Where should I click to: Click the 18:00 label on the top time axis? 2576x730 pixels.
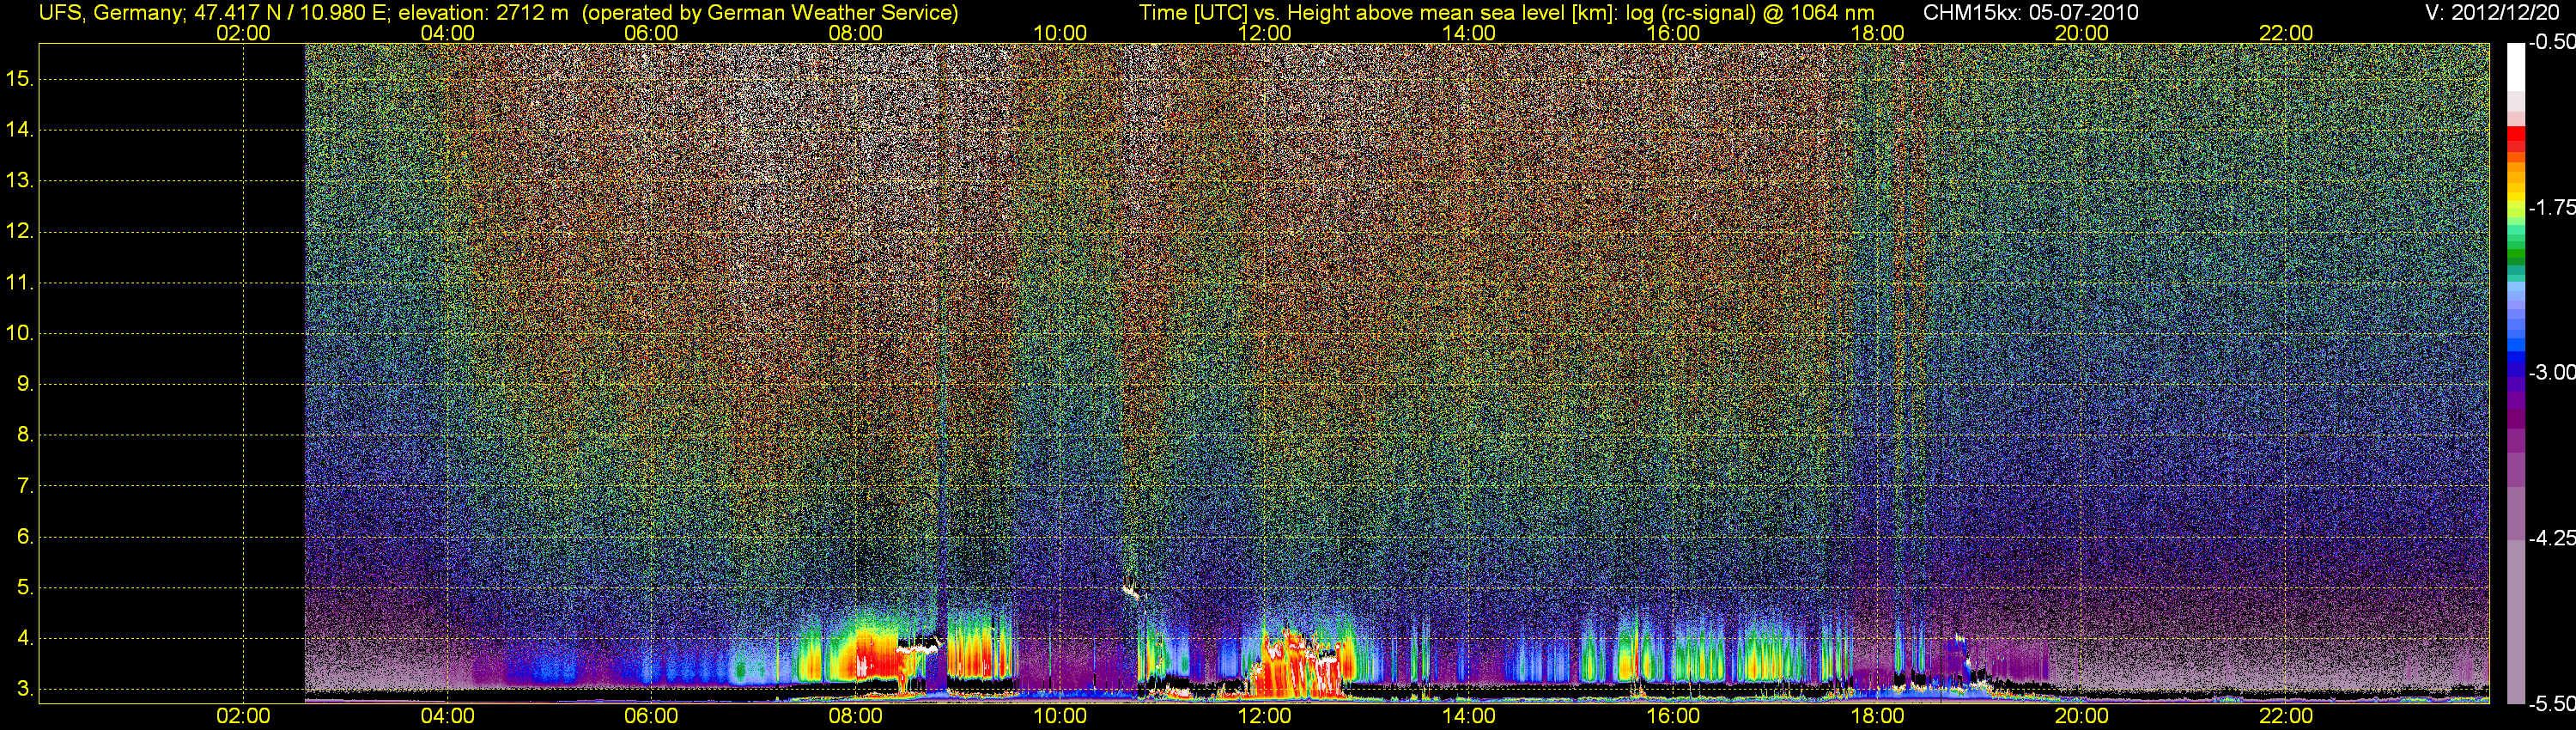[1877, 33]
